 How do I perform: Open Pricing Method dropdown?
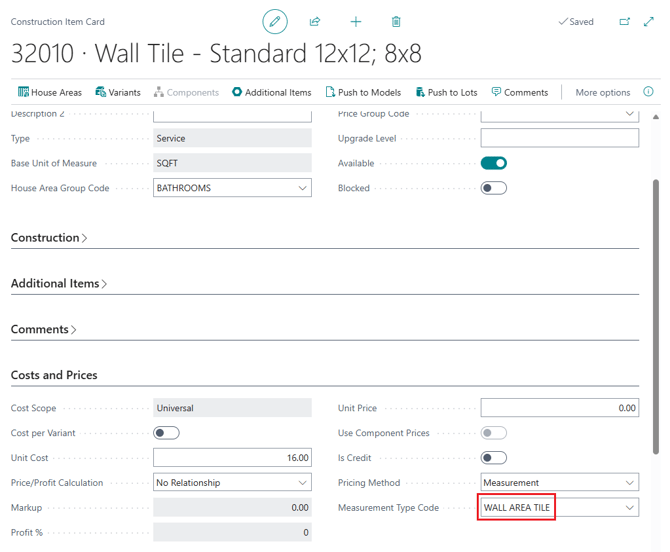(629, 482)
